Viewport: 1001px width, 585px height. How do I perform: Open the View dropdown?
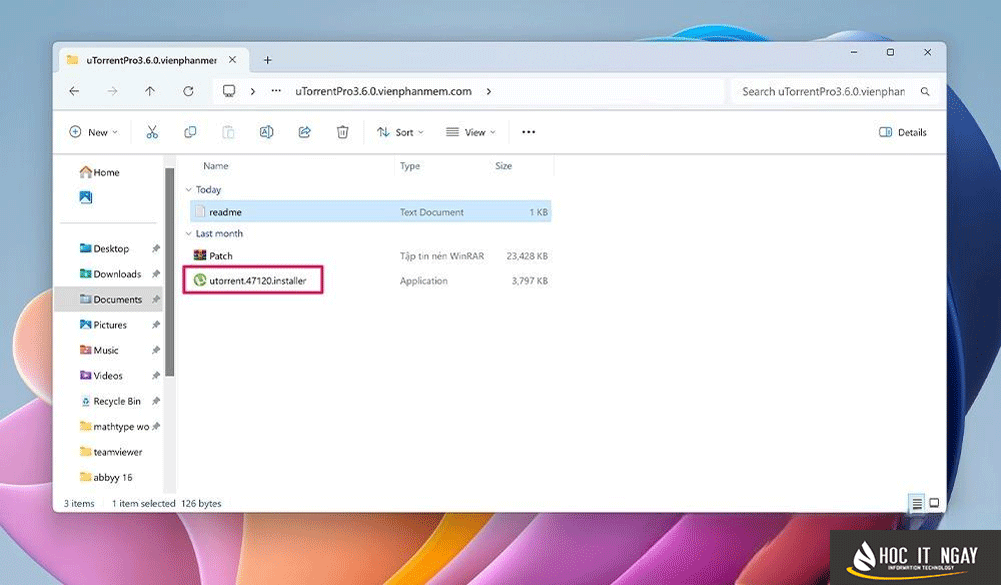tap(470, 132)
